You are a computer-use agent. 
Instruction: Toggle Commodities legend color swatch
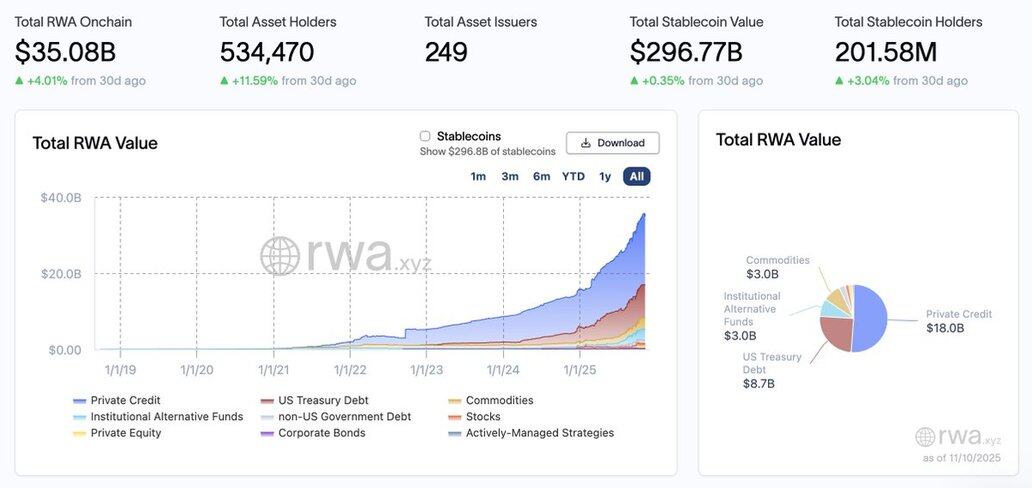(455, 401)
